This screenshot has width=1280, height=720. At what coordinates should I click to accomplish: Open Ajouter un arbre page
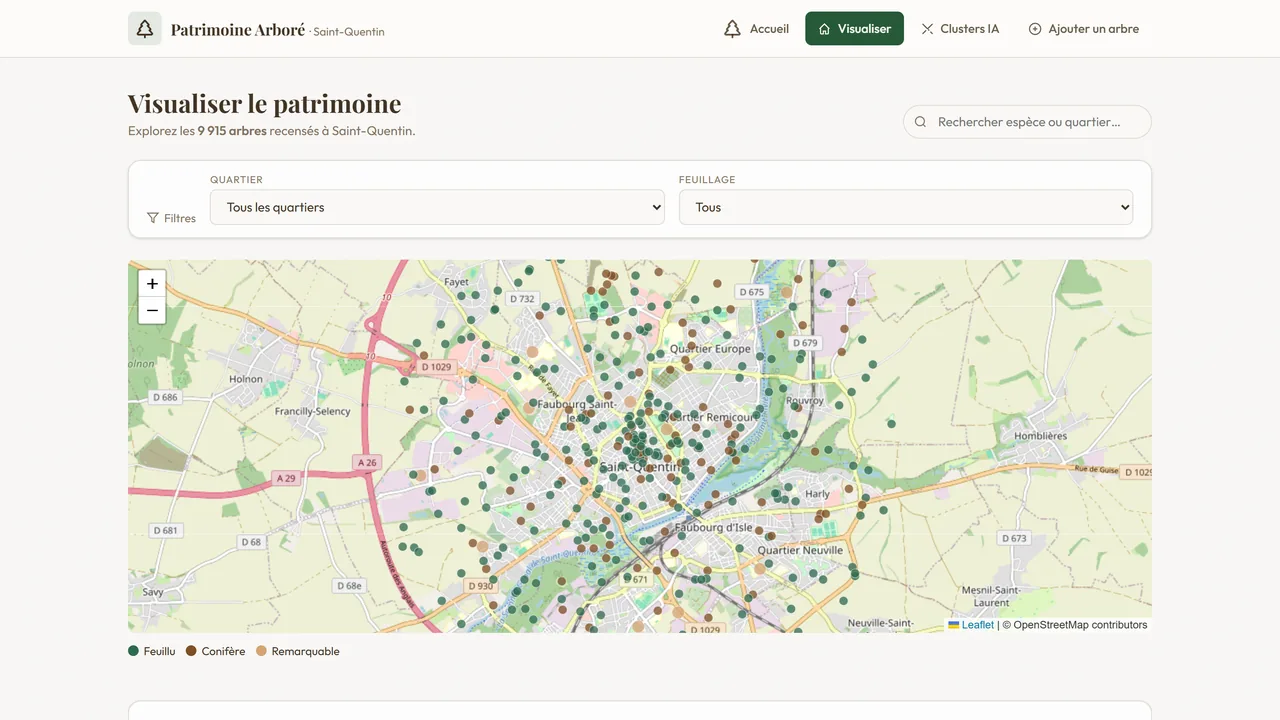(x=1084, y=29)
